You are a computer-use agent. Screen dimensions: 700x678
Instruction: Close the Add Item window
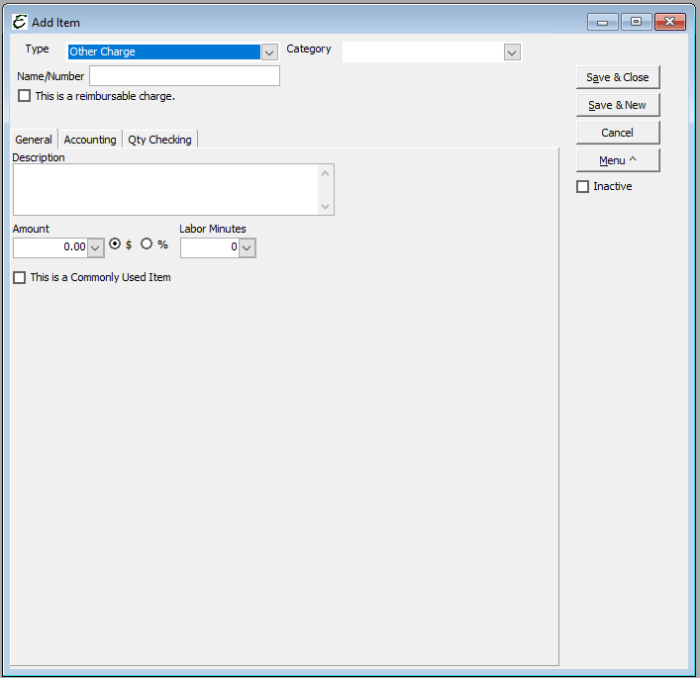(669, 22)
